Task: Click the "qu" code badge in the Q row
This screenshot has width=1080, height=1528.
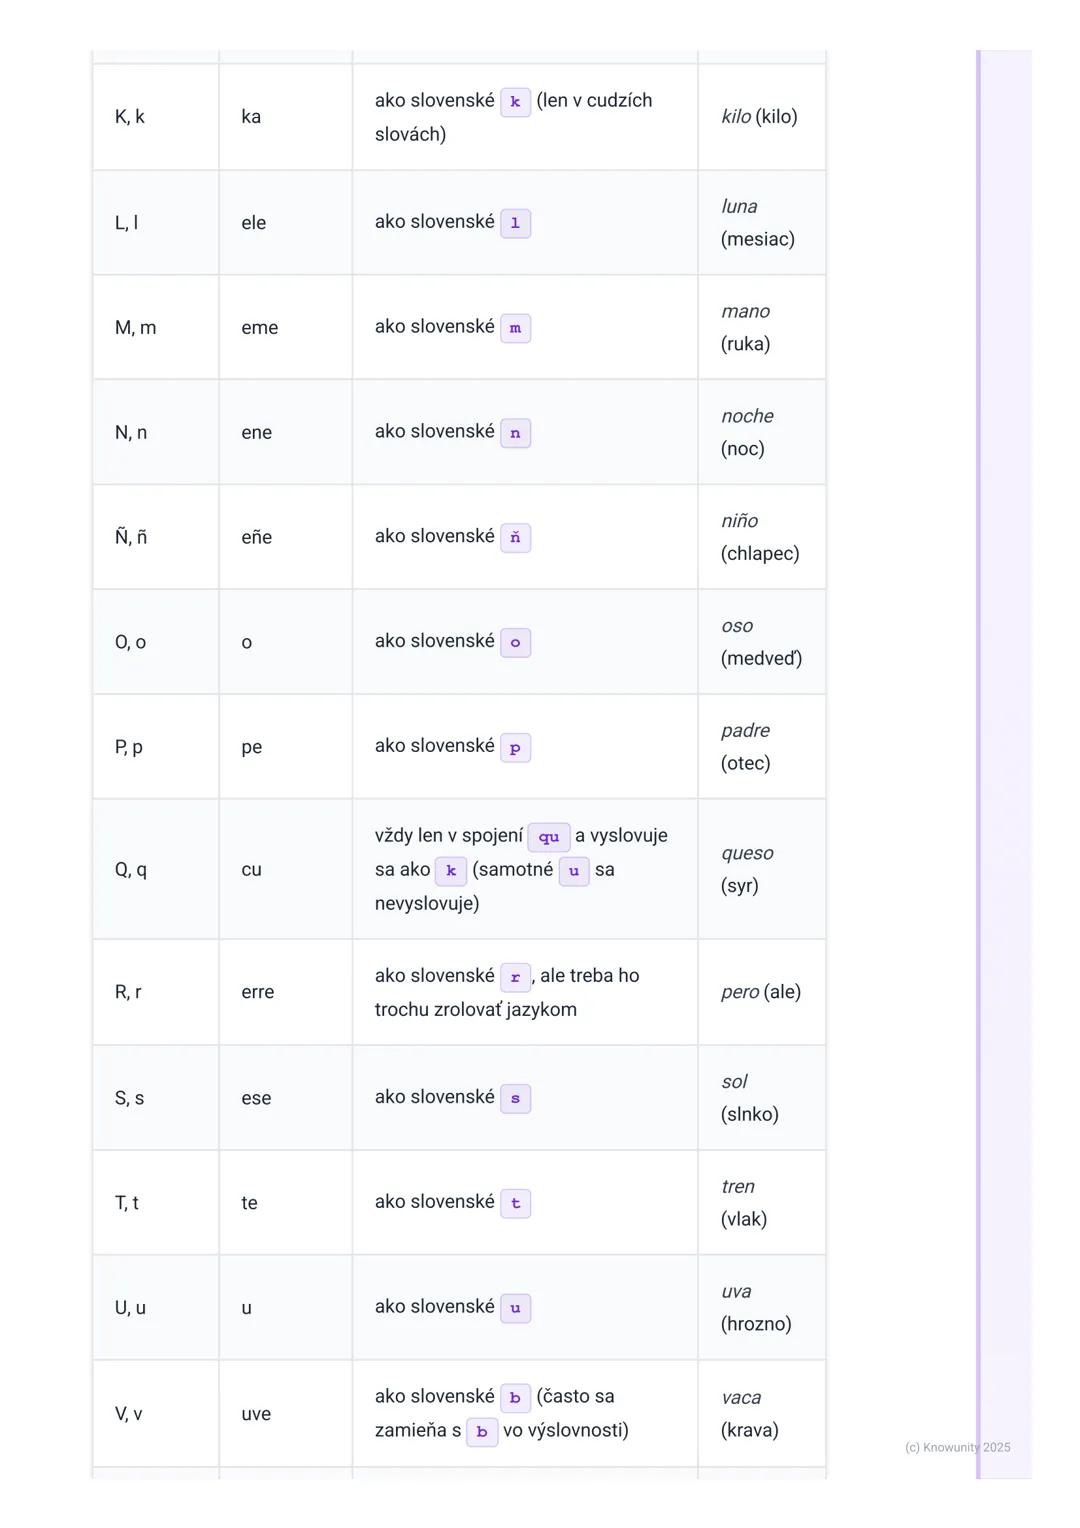Action: tap(548, 837)
